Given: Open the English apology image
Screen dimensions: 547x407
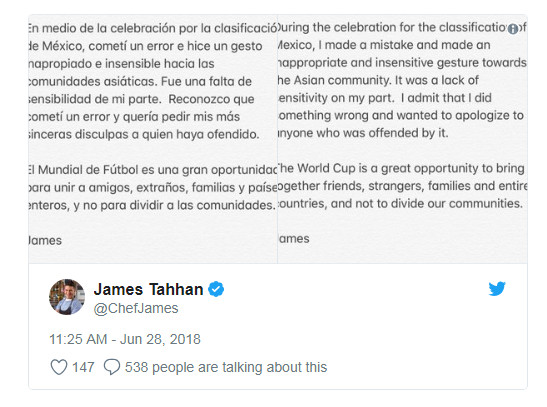Looking at the screenshot, I should tap(403, 139).
